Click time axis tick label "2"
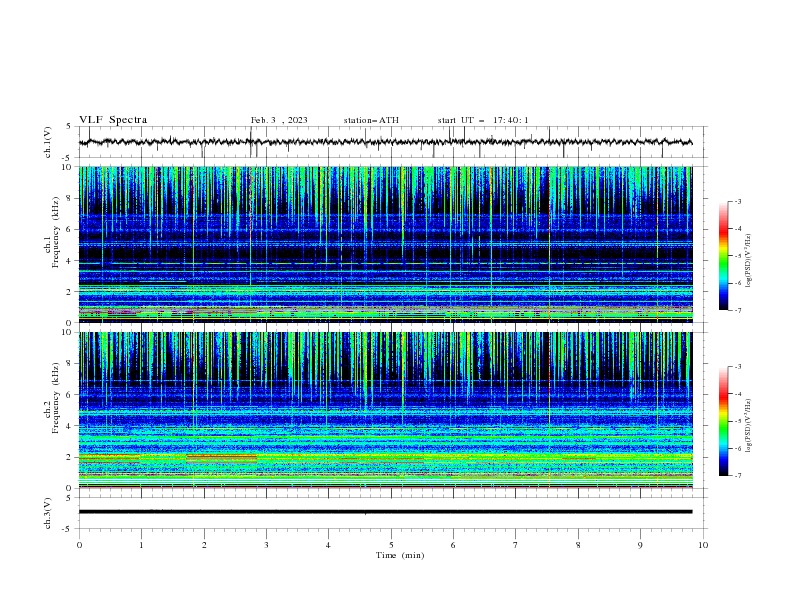 pyautogui.click(x=204, y=545)
